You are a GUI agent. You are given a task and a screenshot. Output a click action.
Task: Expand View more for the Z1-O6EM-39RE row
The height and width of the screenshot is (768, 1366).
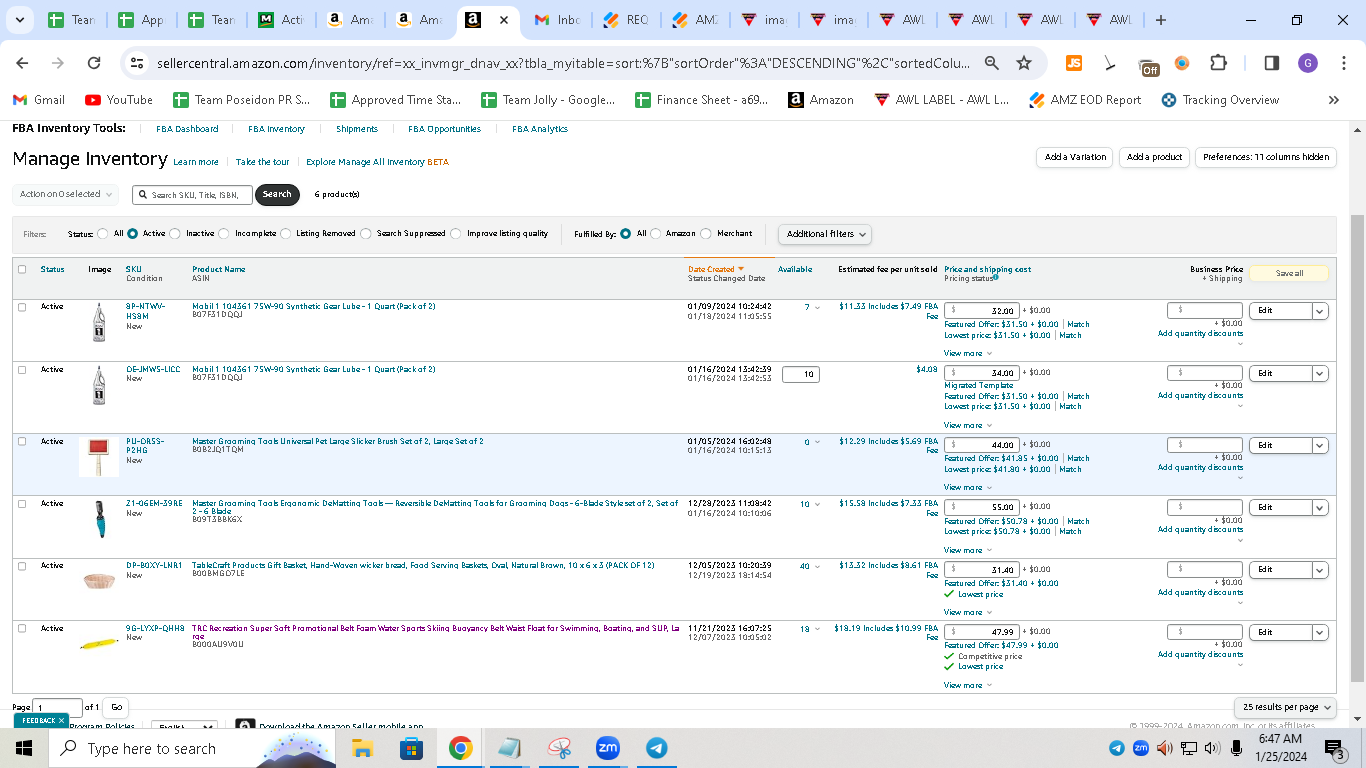coord(968,550)
